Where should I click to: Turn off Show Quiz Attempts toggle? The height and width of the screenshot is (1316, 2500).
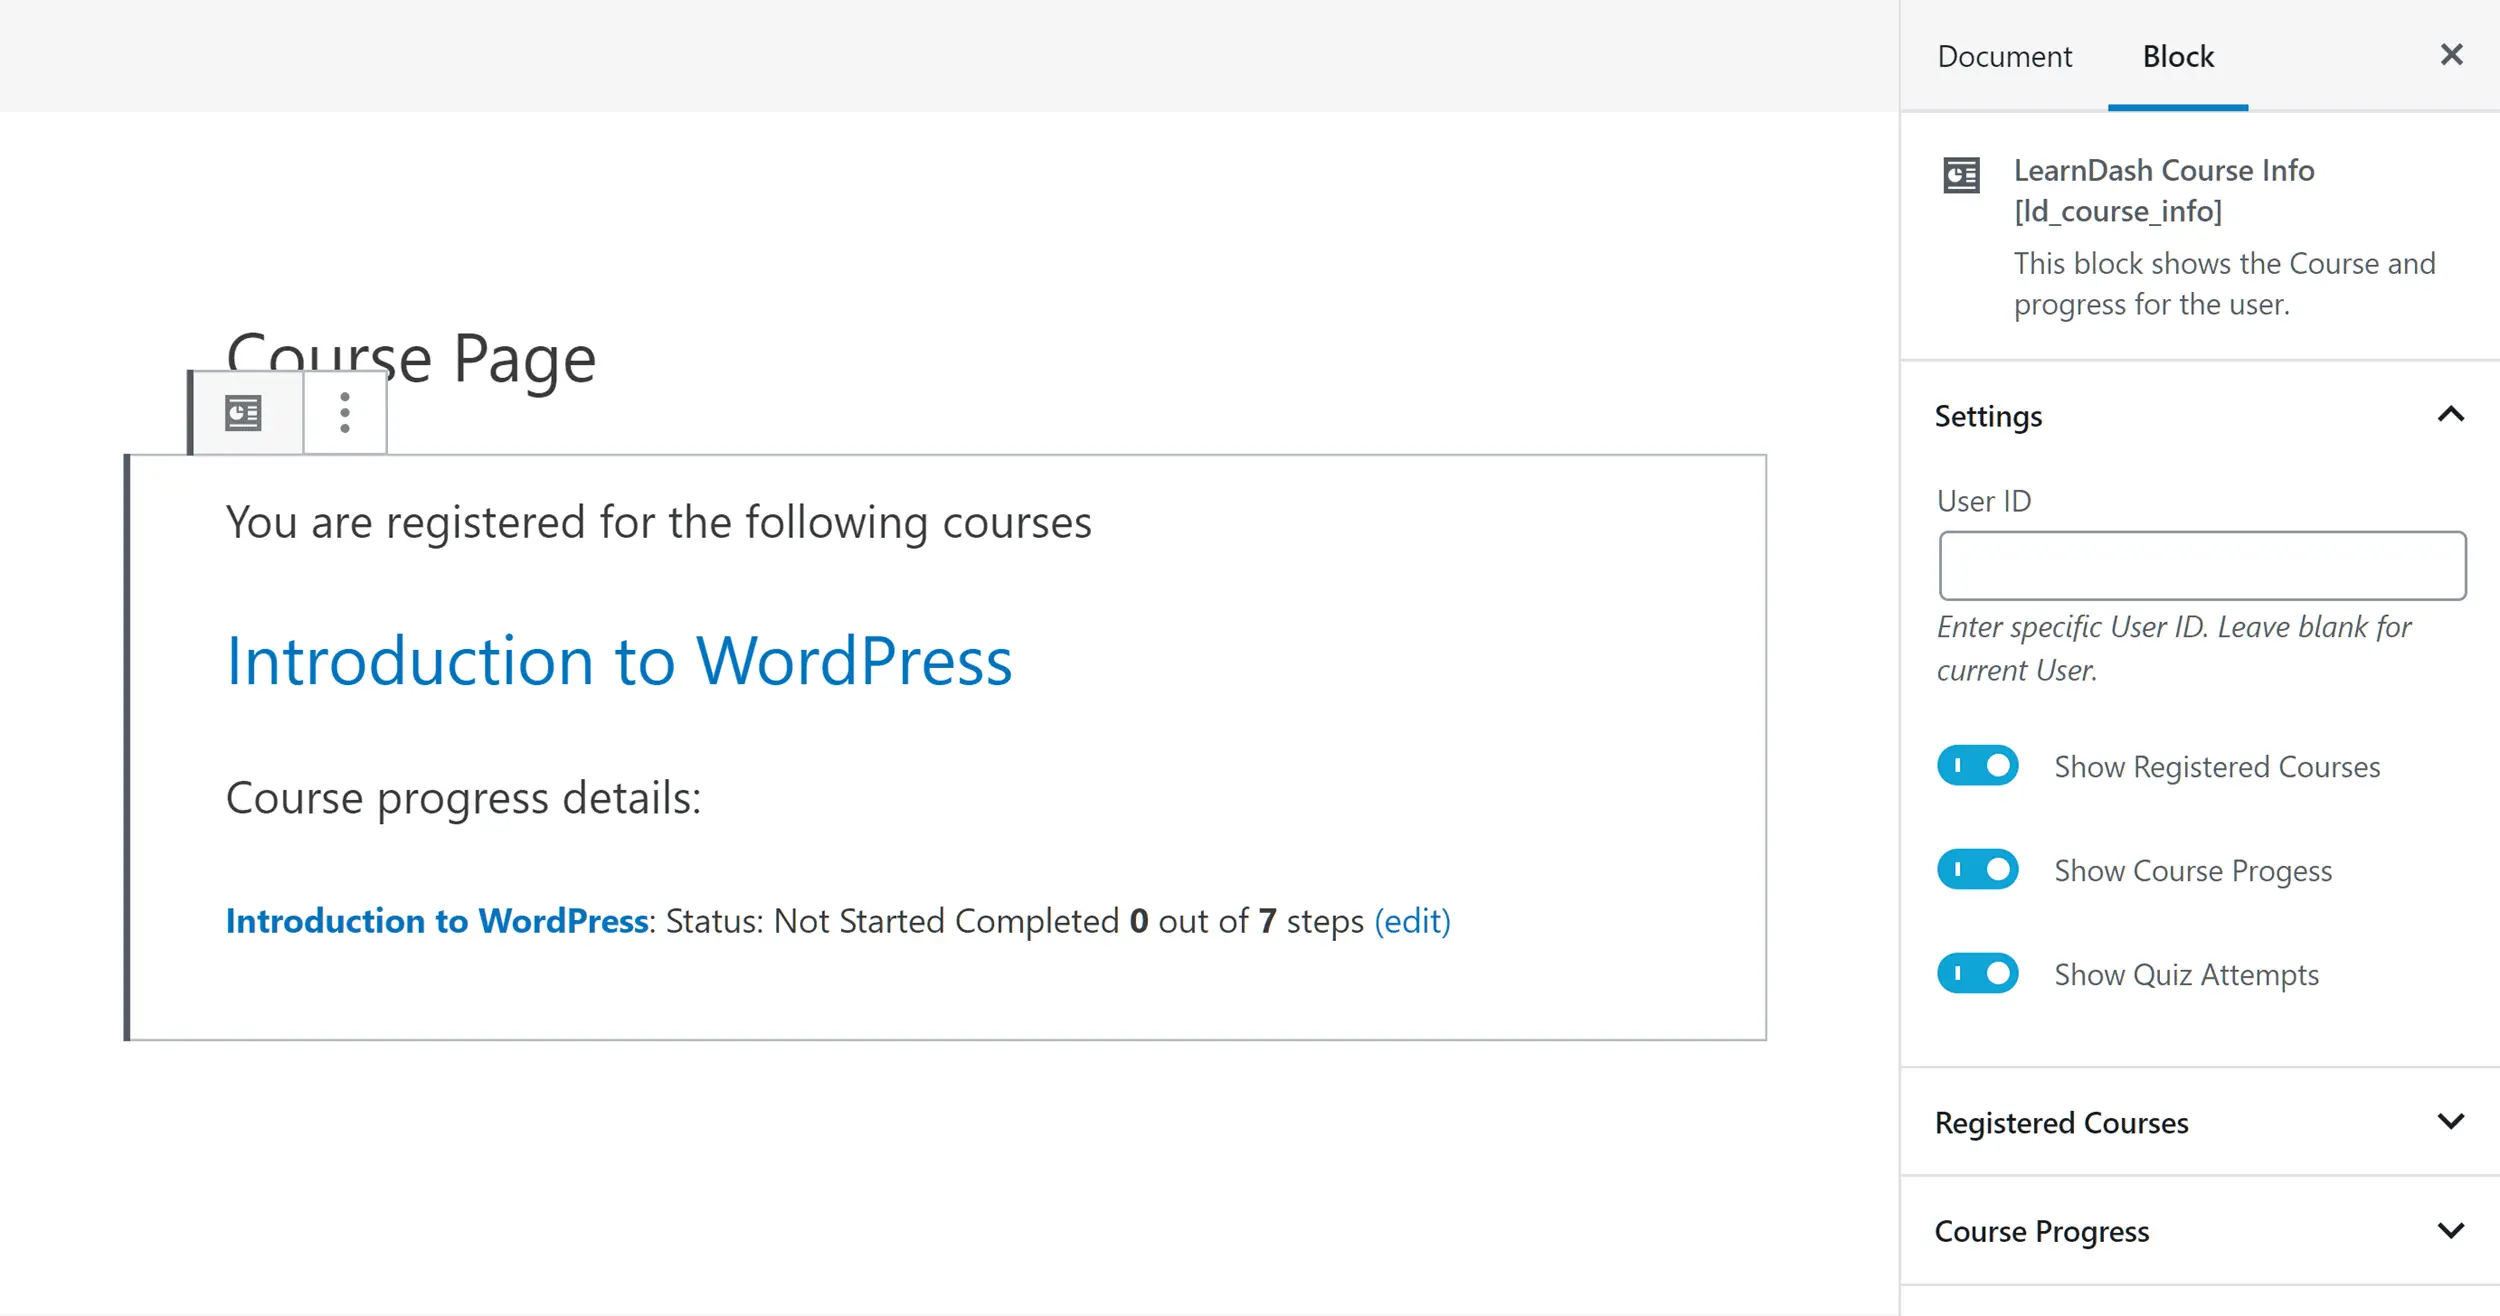coord(1977,974)
